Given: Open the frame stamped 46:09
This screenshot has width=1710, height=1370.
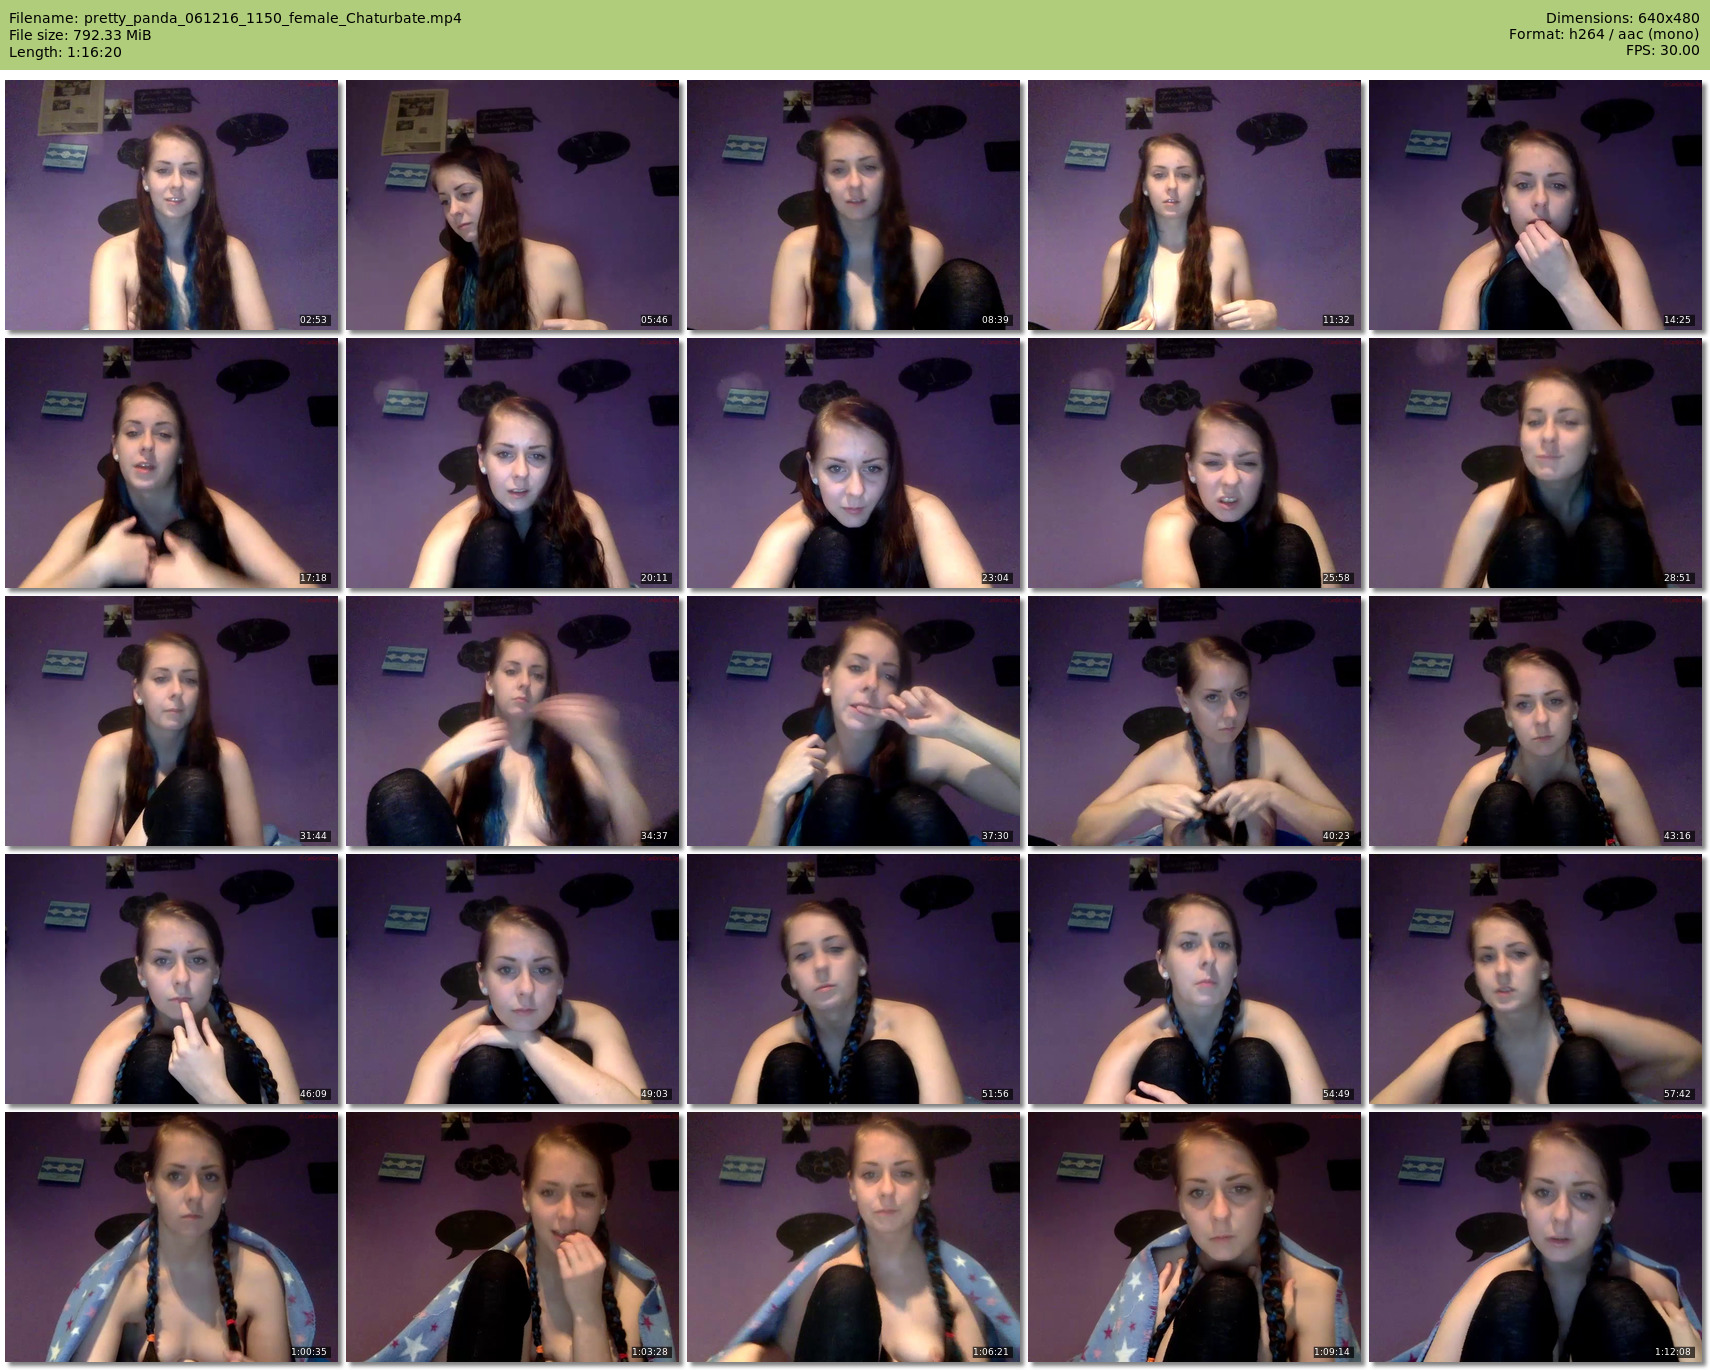Looking at the screenshot, I should coord(172,979).
